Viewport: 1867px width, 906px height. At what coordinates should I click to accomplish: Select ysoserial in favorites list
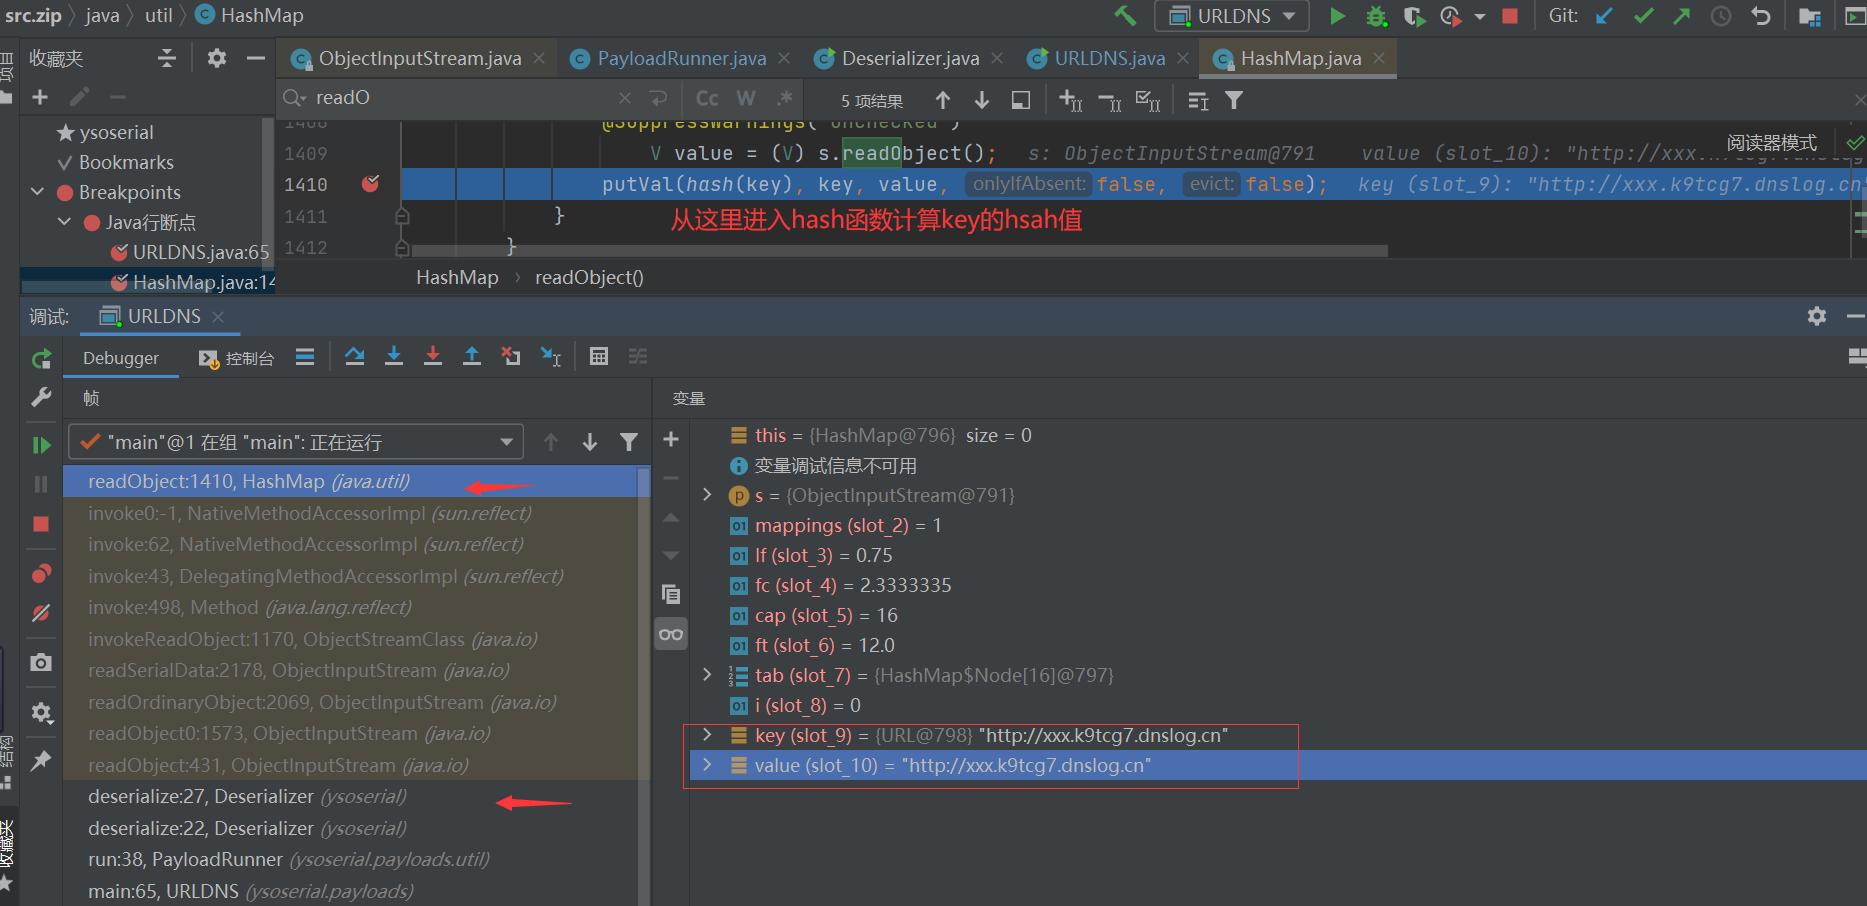116,133
